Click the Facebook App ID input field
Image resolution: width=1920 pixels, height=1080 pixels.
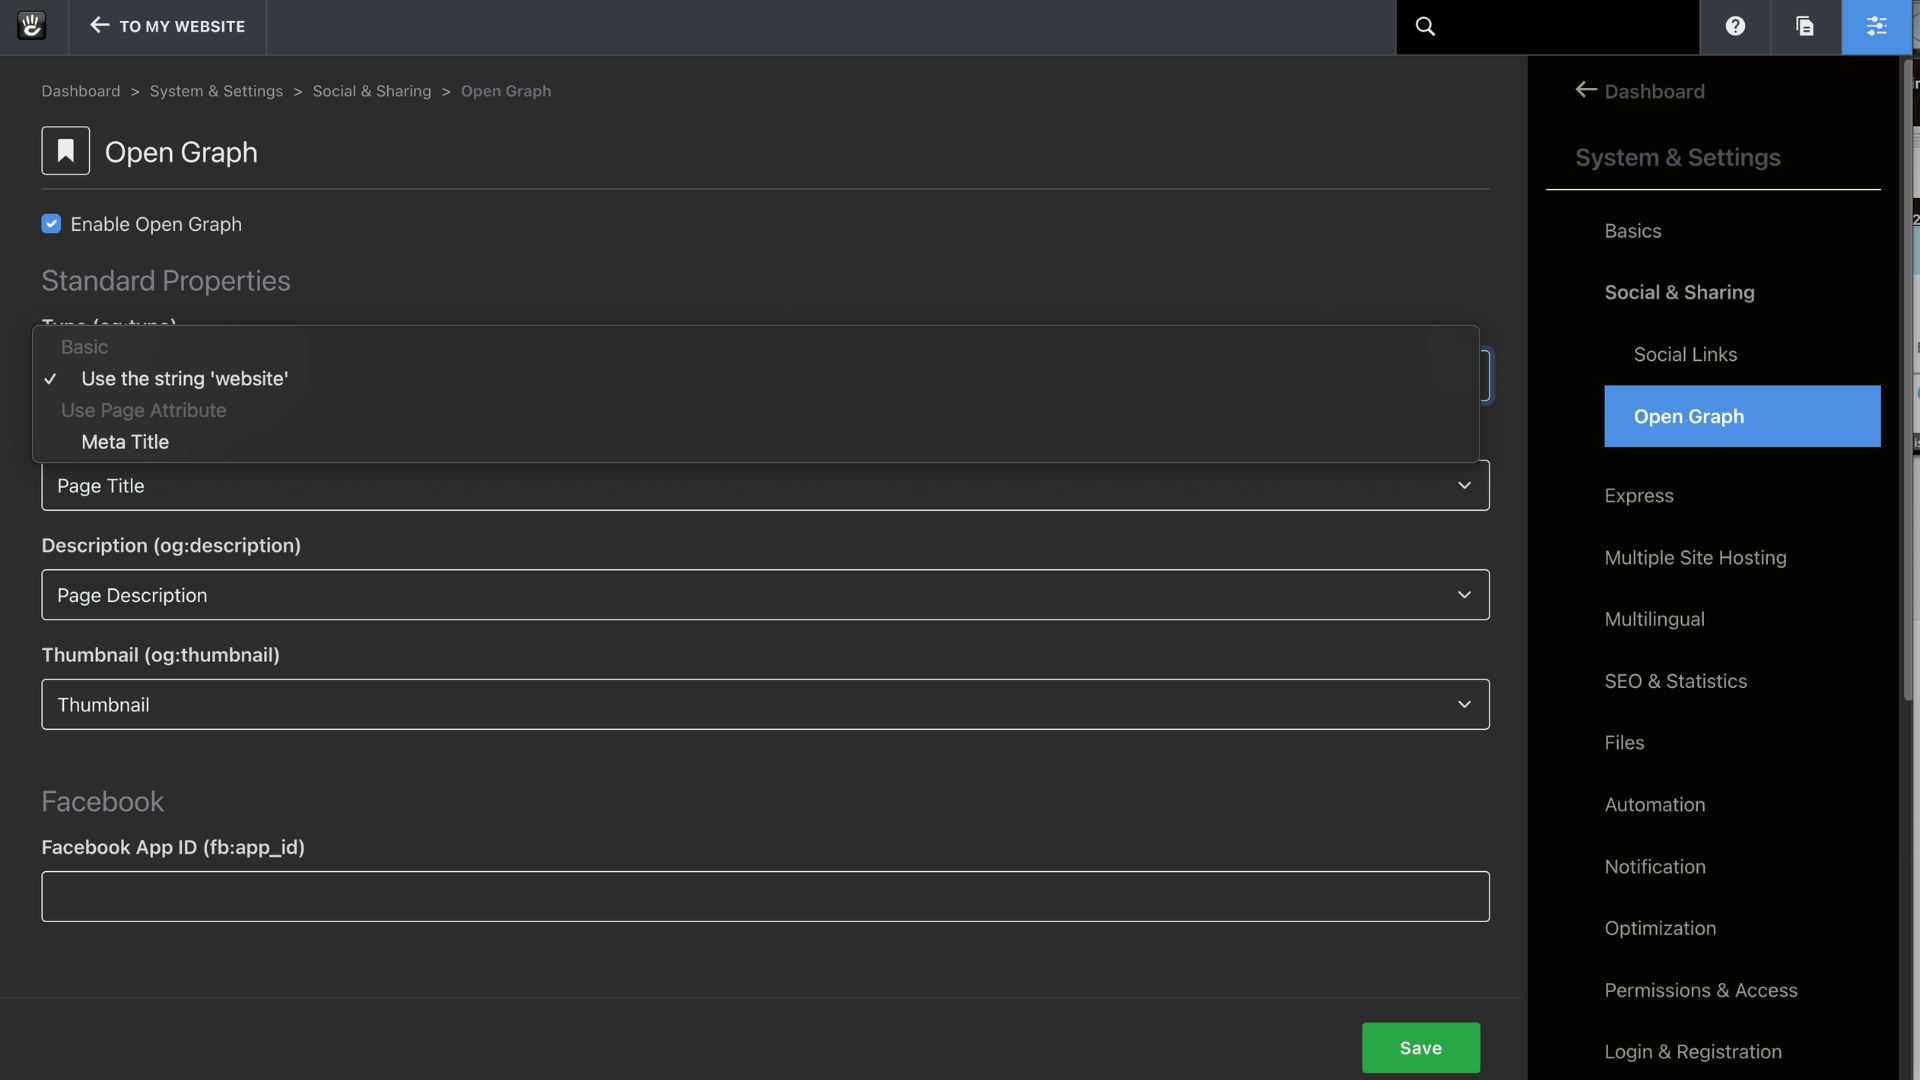coord(765,896)
